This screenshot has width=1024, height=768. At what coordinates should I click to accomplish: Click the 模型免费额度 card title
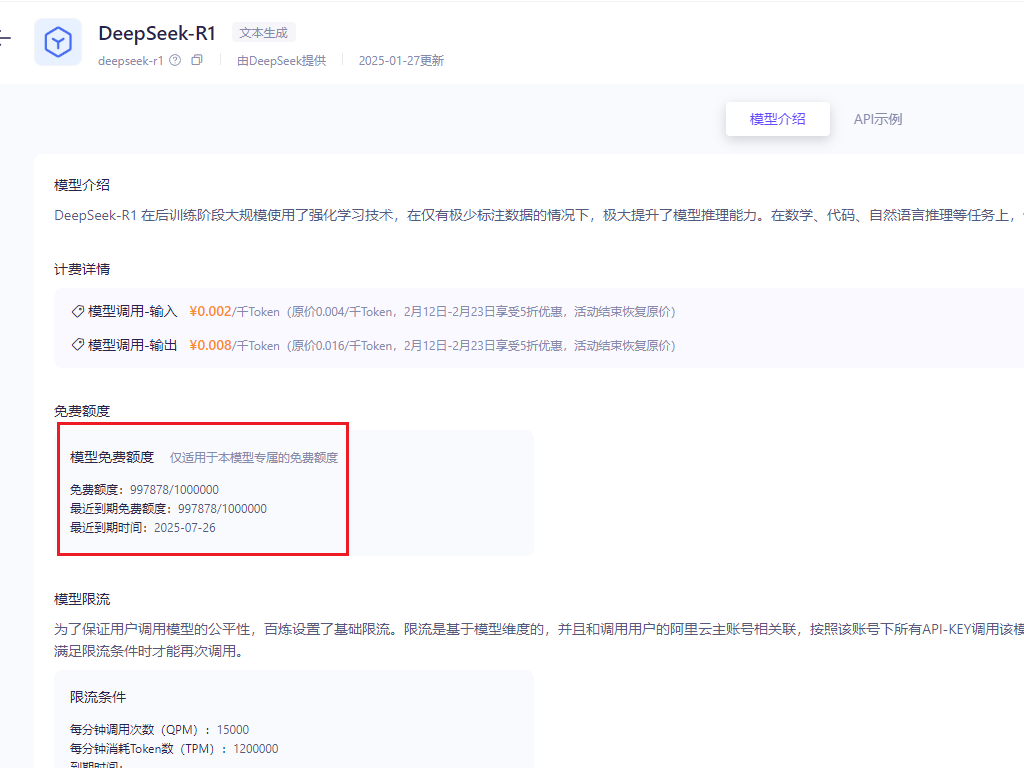click(x=112, y=457)
